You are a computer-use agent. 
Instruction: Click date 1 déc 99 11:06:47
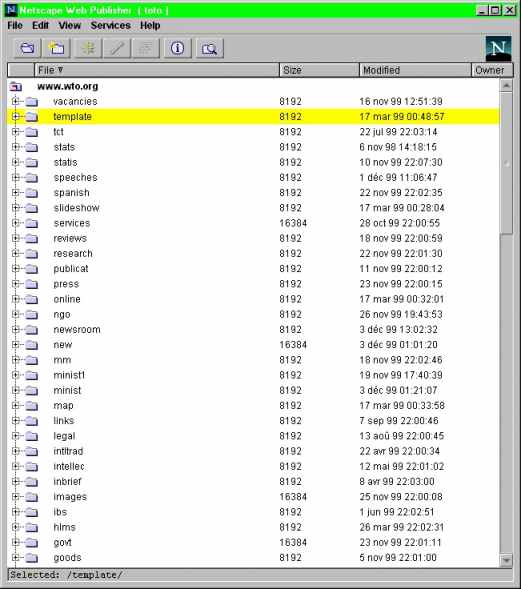point(398,178)
